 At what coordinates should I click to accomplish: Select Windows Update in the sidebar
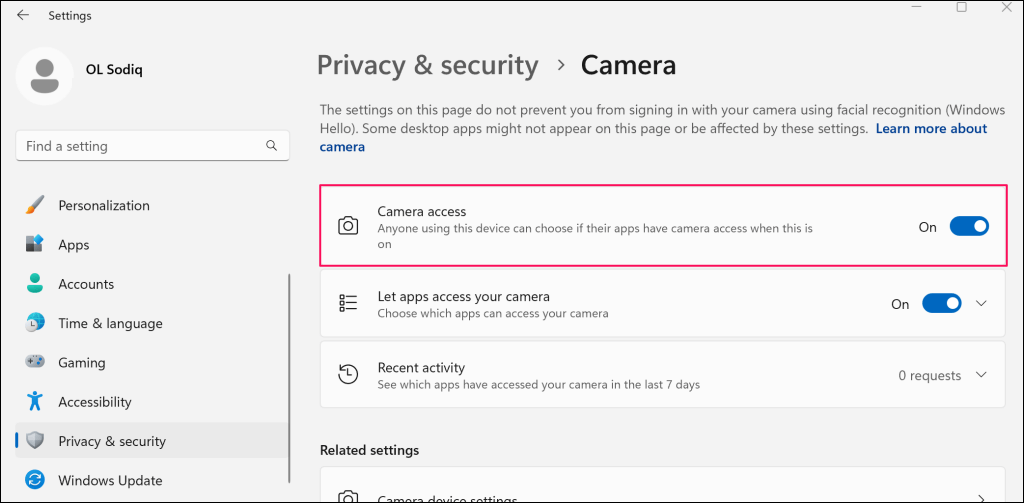(110, 480)
